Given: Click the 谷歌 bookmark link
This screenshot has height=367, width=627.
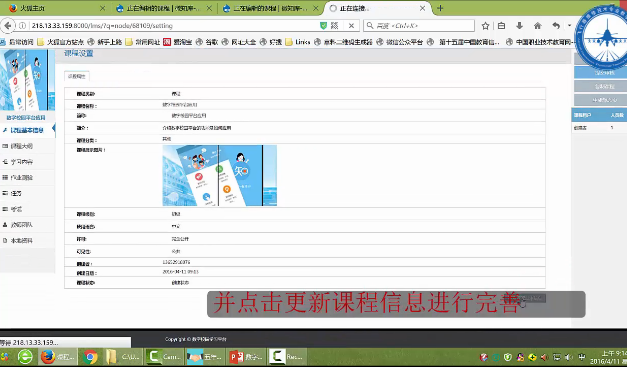Looking at the screenshot, I should pos(207,42).
